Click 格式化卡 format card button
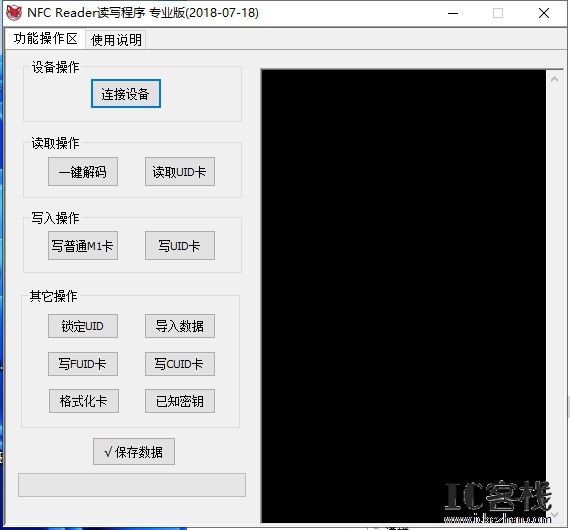Screen dimensions: 570x530 click(84, 401)
